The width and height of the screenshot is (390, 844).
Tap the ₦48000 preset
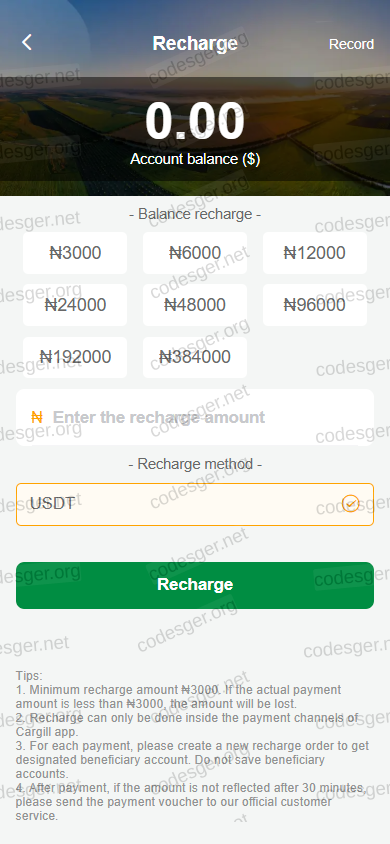(195, 305)
